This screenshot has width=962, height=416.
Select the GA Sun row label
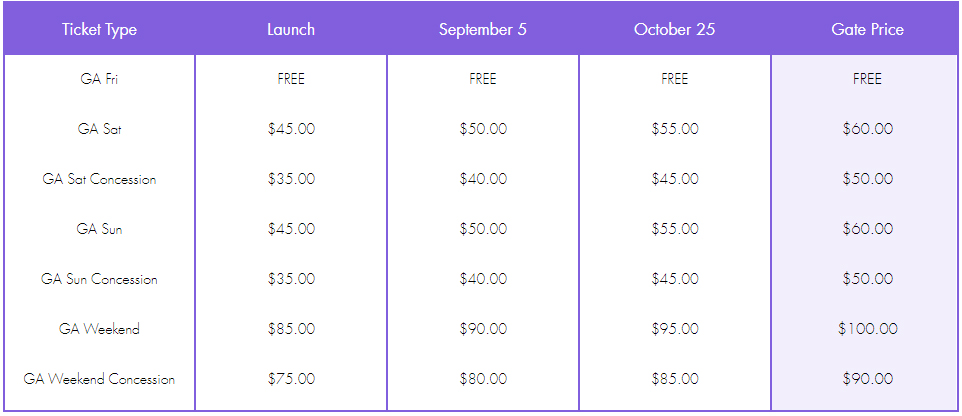99,229
